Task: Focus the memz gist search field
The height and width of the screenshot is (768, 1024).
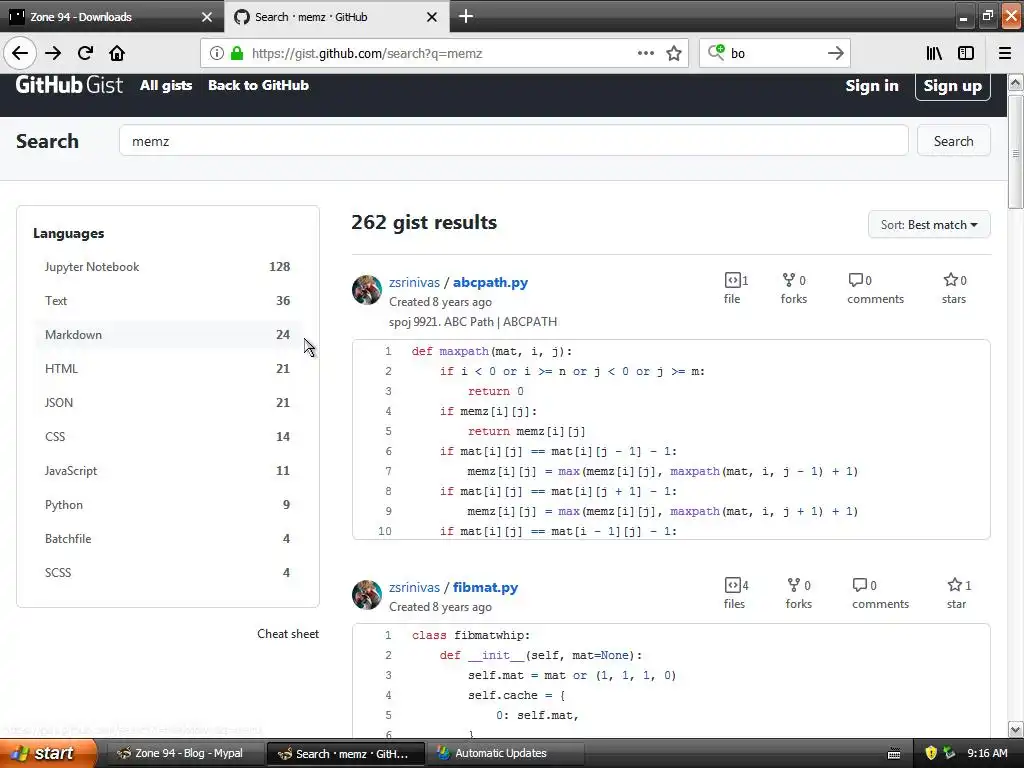Action: point(513,141)
